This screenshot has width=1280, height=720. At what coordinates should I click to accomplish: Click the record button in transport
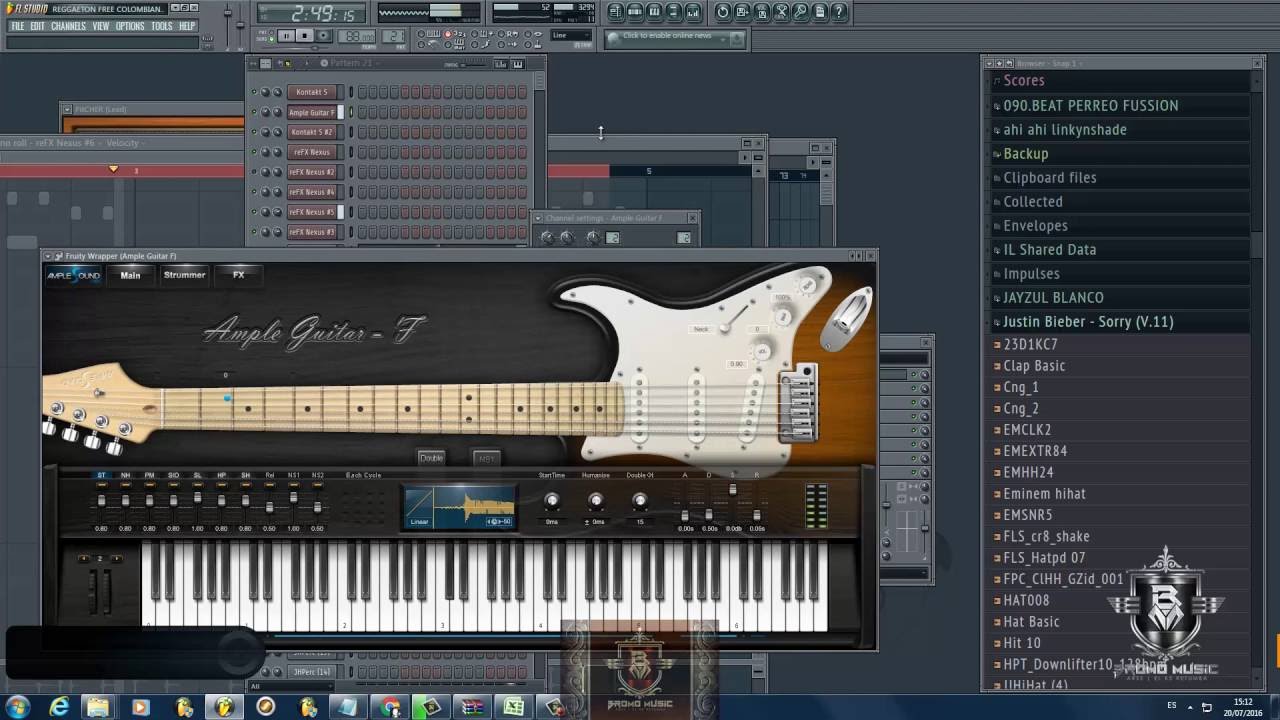(x=323, y=36)
